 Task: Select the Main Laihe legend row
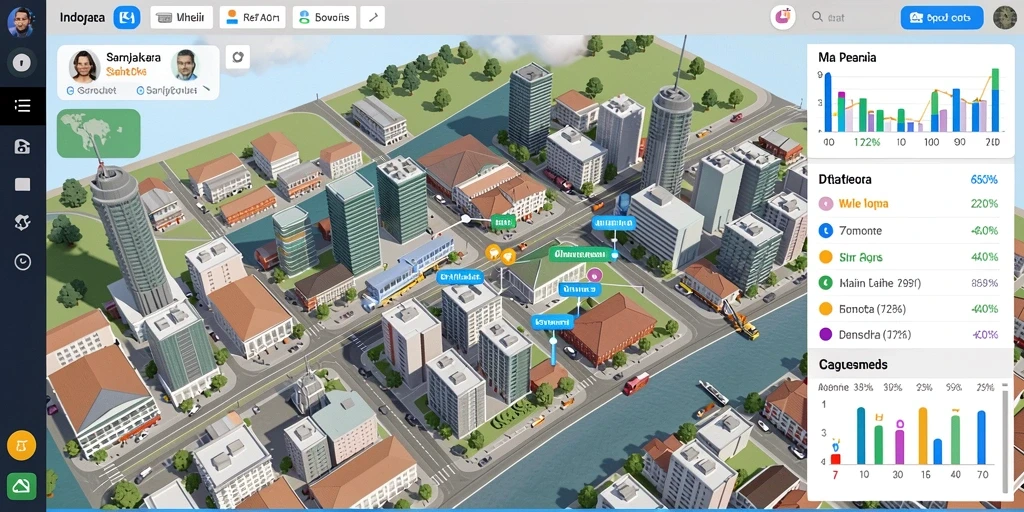[x=908, y=283]
